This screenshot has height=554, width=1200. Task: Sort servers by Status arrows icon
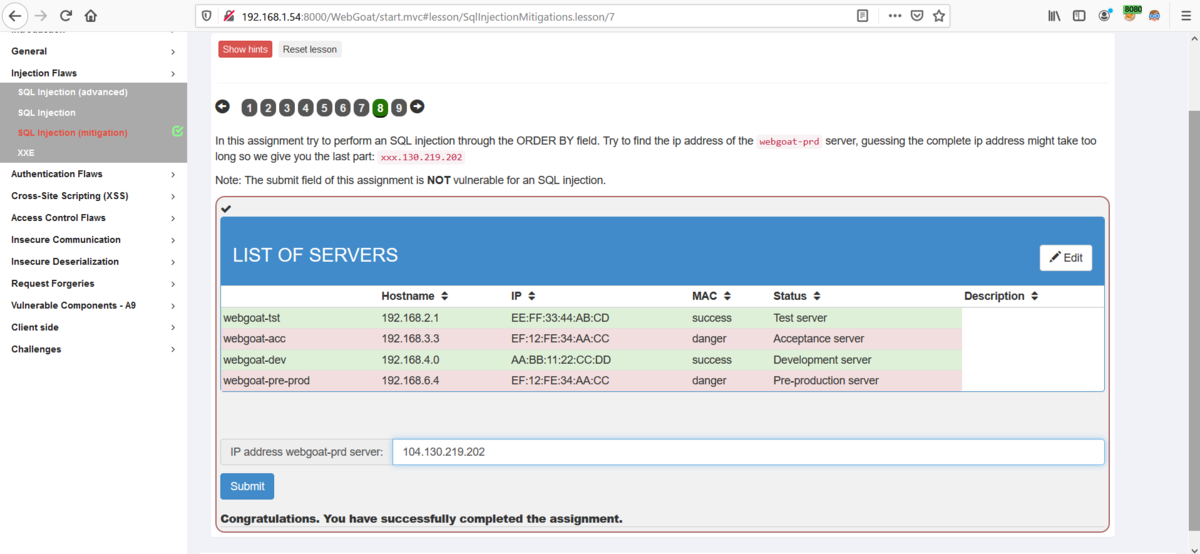pyautogui.click(x=817, y=296)
